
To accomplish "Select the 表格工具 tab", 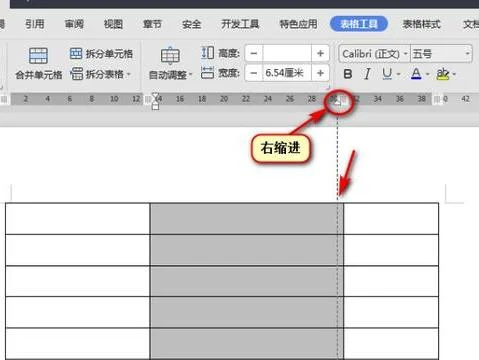I will [359, 24].
